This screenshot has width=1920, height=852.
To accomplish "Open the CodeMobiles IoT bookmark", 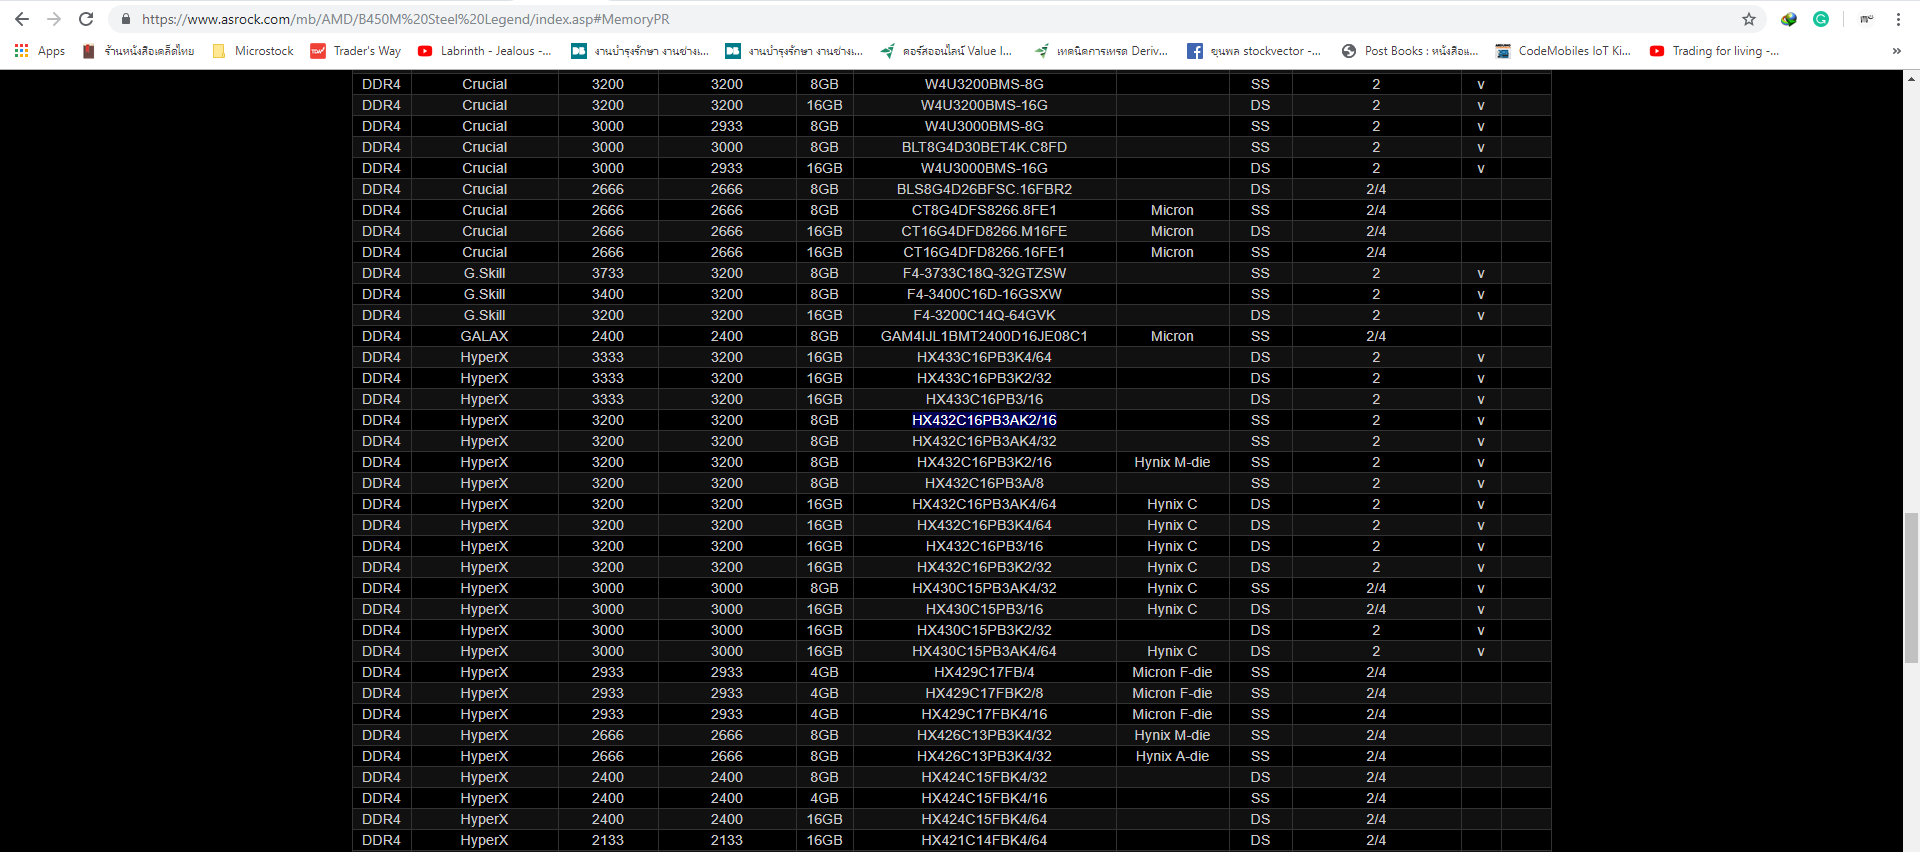I will [1563, 51].
